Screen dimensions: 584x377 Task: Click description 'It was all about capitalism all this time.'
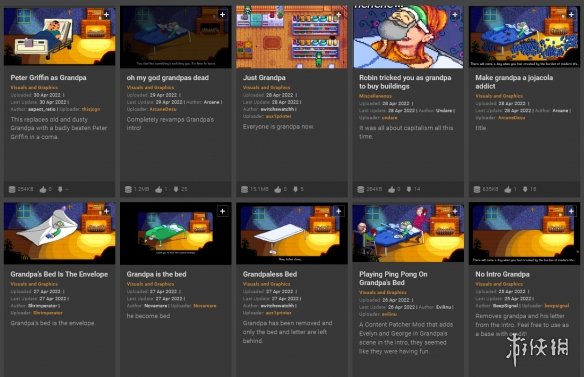406,132
